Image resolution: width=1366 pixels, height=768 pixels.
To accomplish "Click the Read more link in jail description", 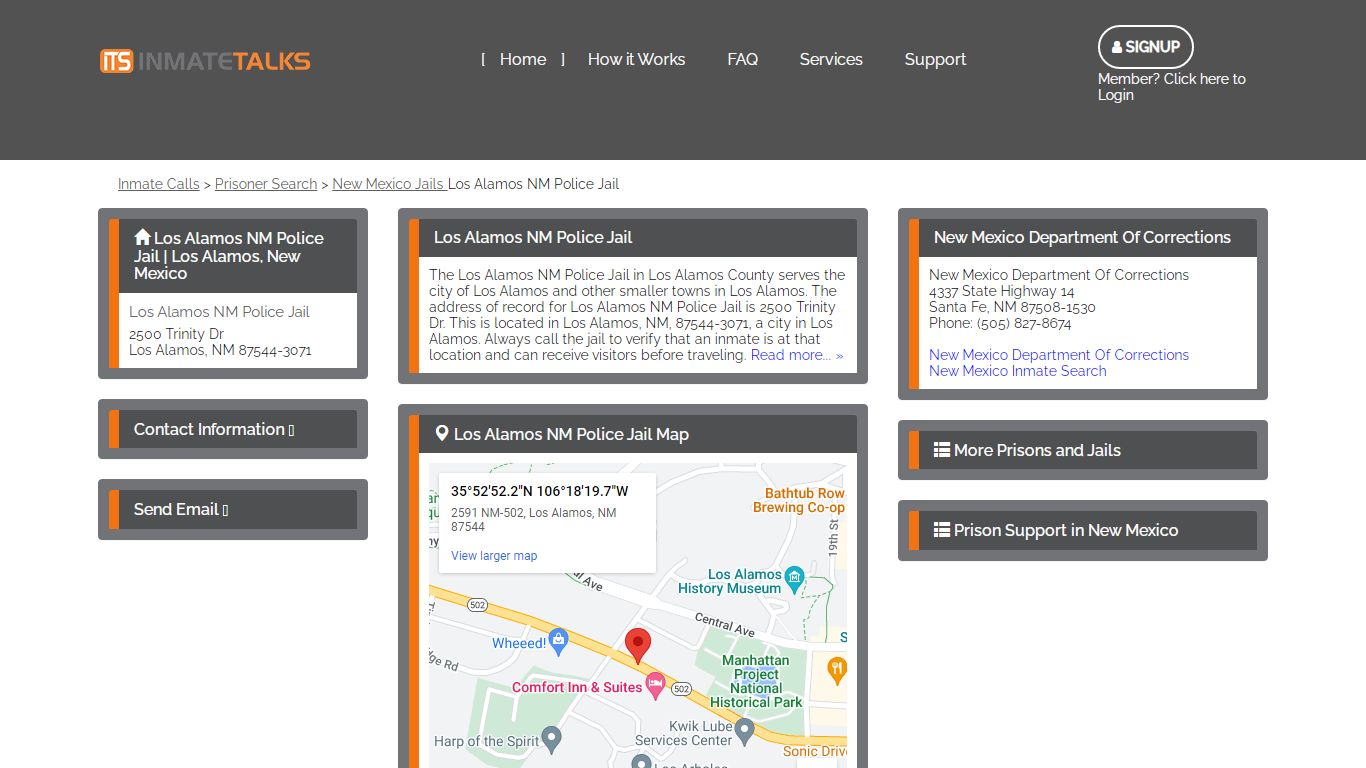I will point(797,355).
